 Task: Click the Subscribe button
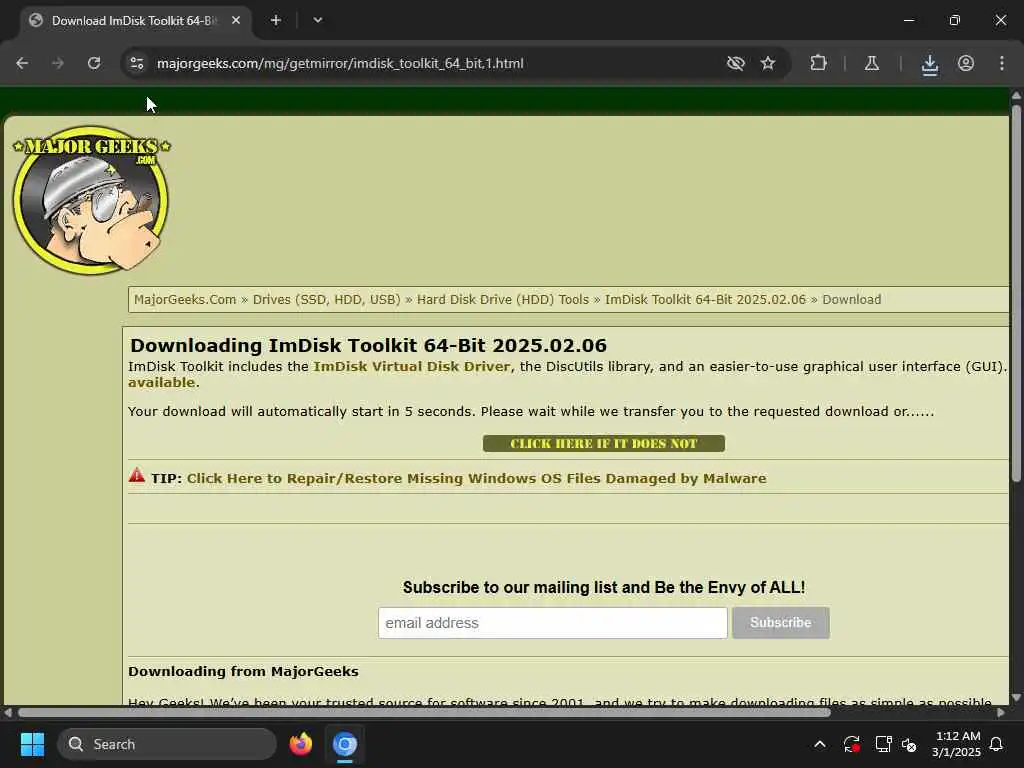point(780,623)
